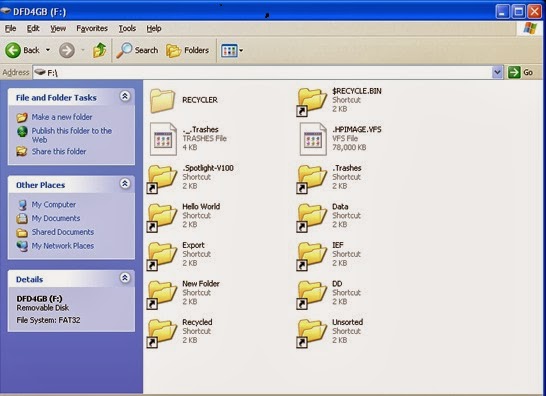546x396 pixels.
Task: Select the RECYCLER folder icon
Action: [x=162, y=100]
